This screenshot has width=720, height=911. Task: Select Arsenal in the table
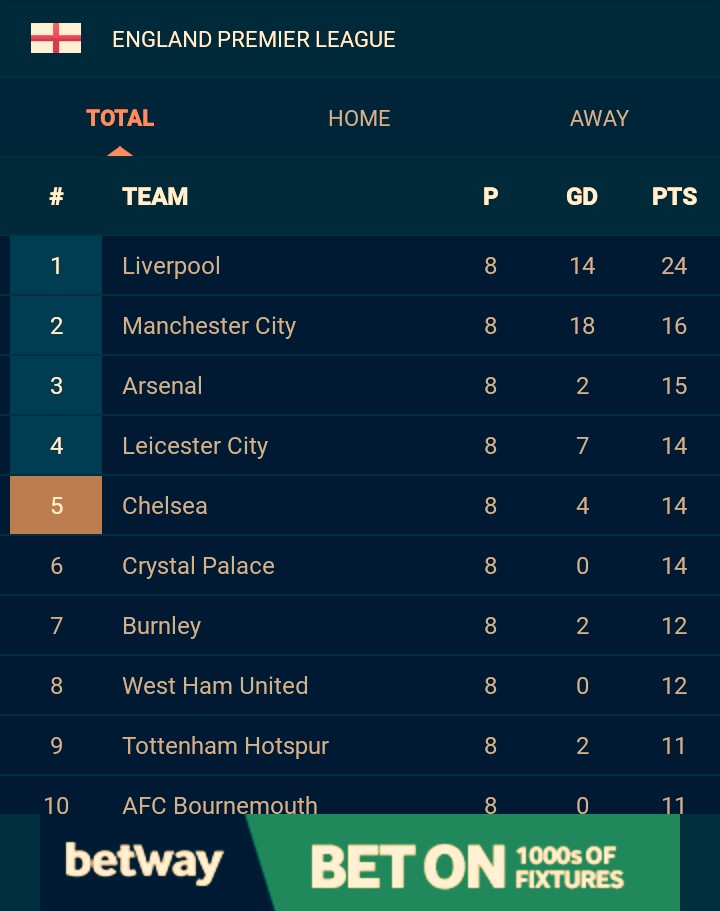tap(162, 386)
